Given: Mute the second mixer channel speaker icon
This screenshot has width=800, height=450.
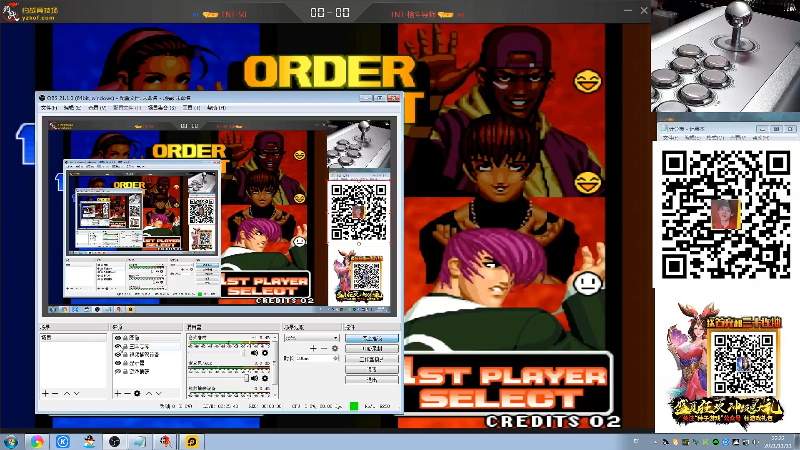Looking at the screenshot, I should (255, 378).
